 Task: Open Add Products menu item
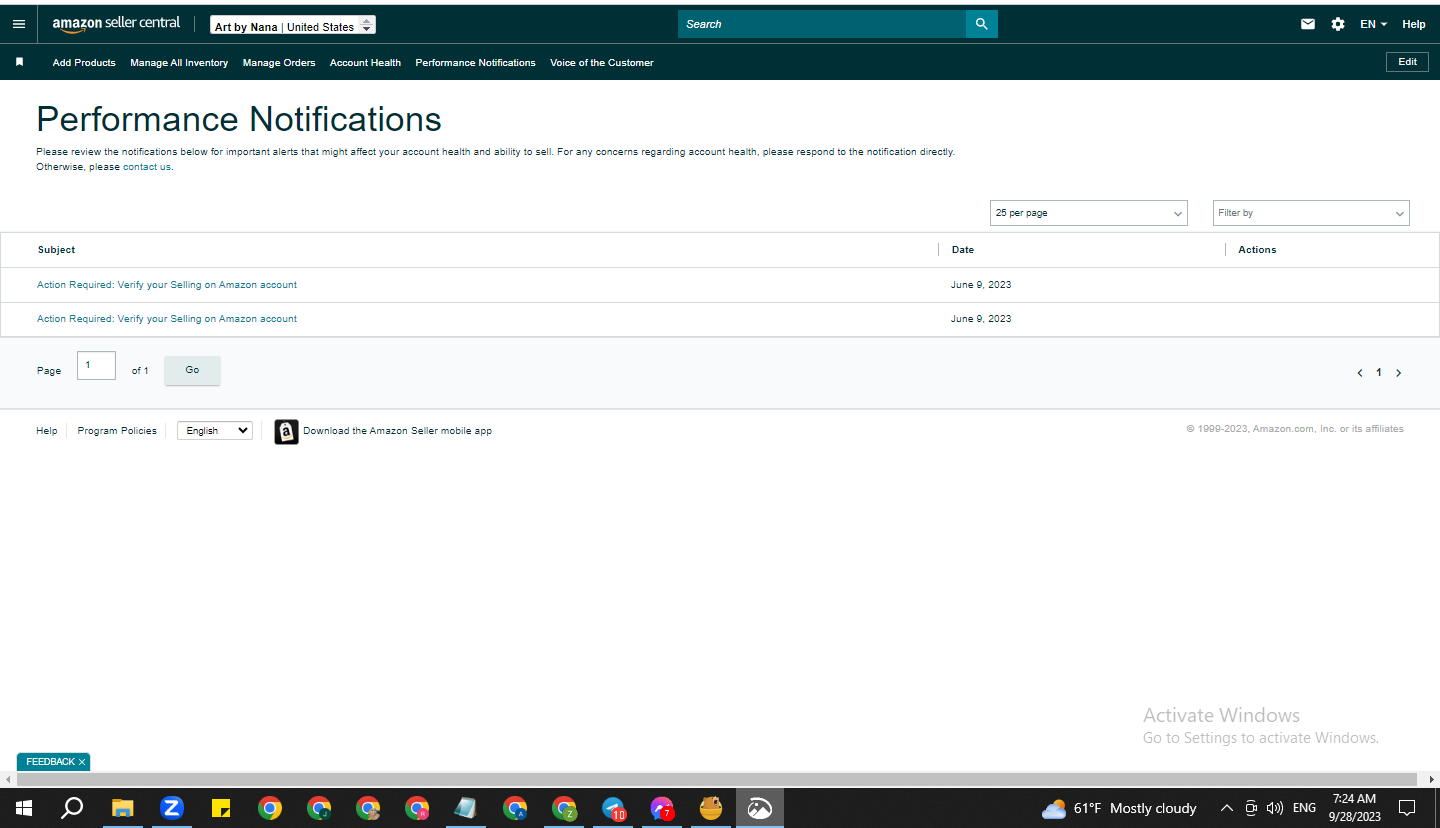pyautogui.click(x=84, y=62)
